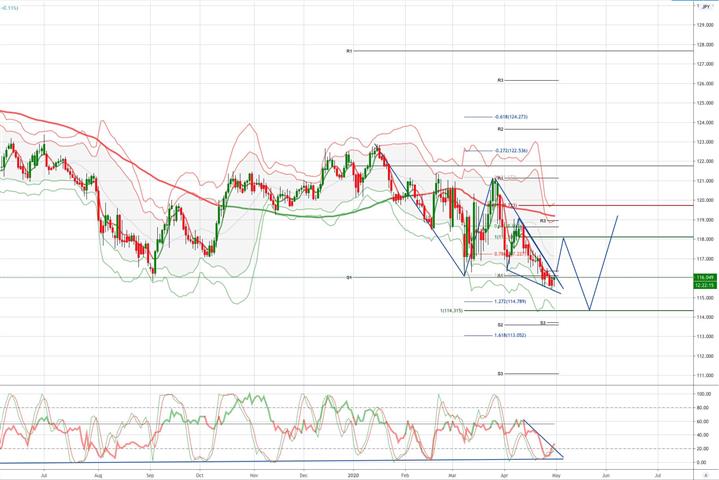Click the Sep marker on time axis
The width and height of the screenshot is (719, 480).
pyautogui.click(x=150, y=475)
